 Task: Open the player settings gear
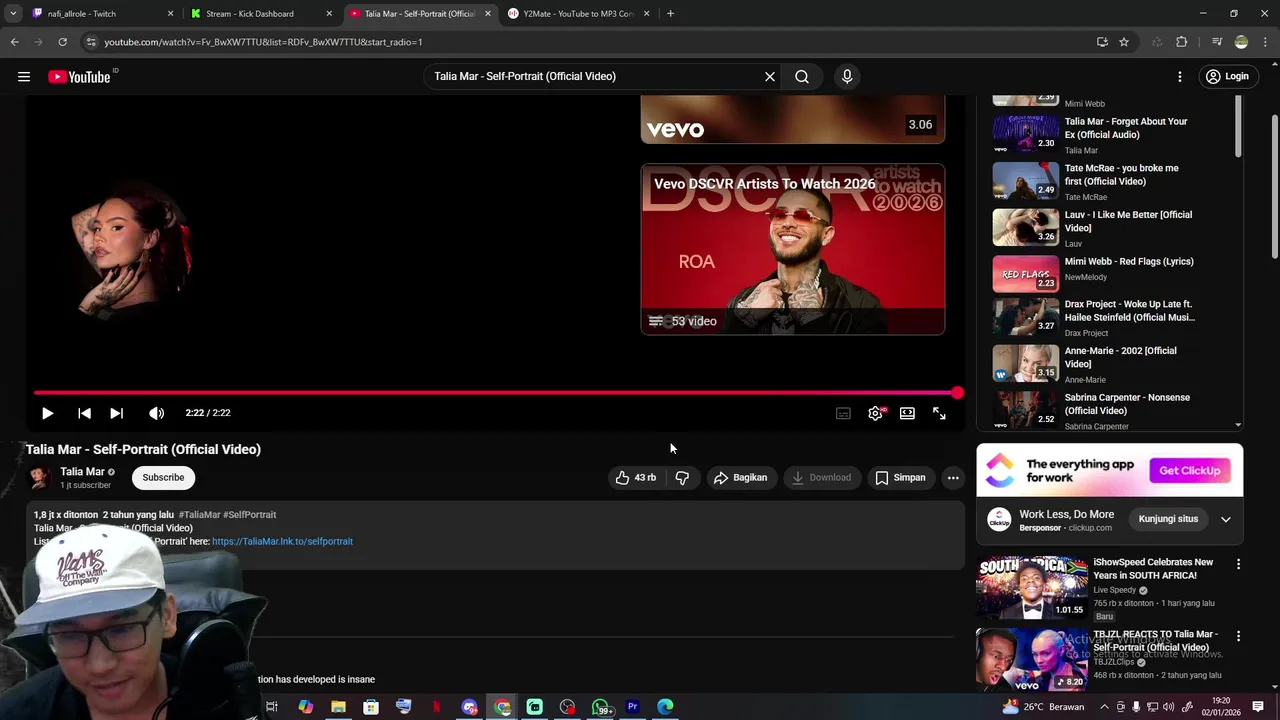click(x=875, y=413)
